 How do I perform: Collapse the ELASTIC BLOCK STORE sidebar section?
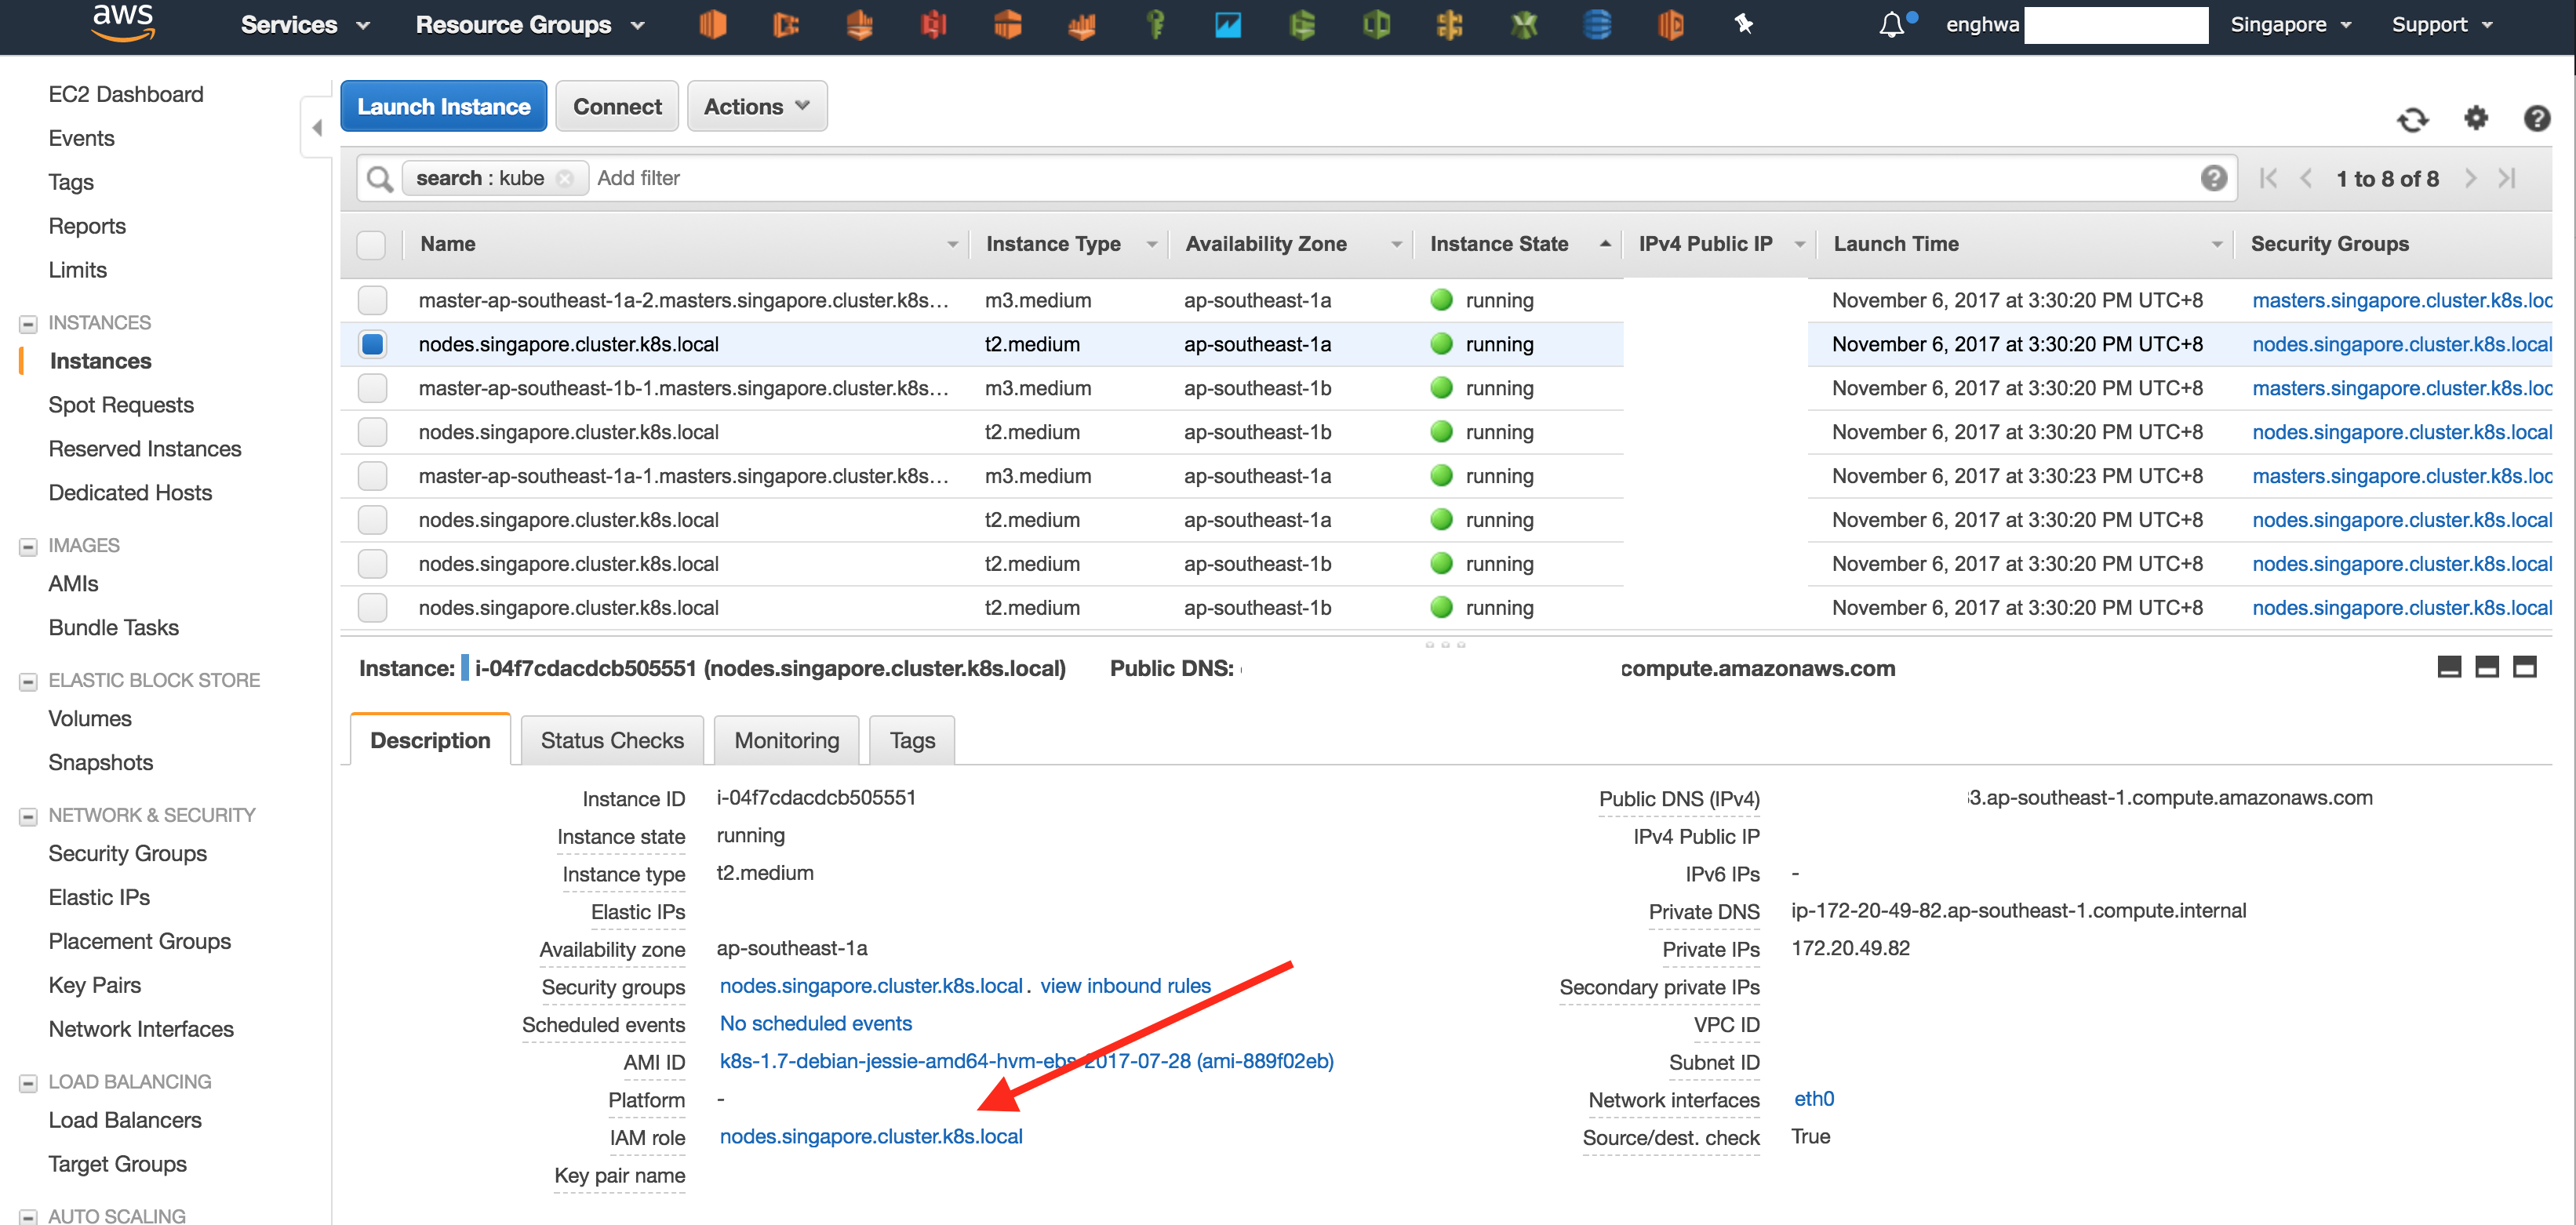click(x=28, y=682)
